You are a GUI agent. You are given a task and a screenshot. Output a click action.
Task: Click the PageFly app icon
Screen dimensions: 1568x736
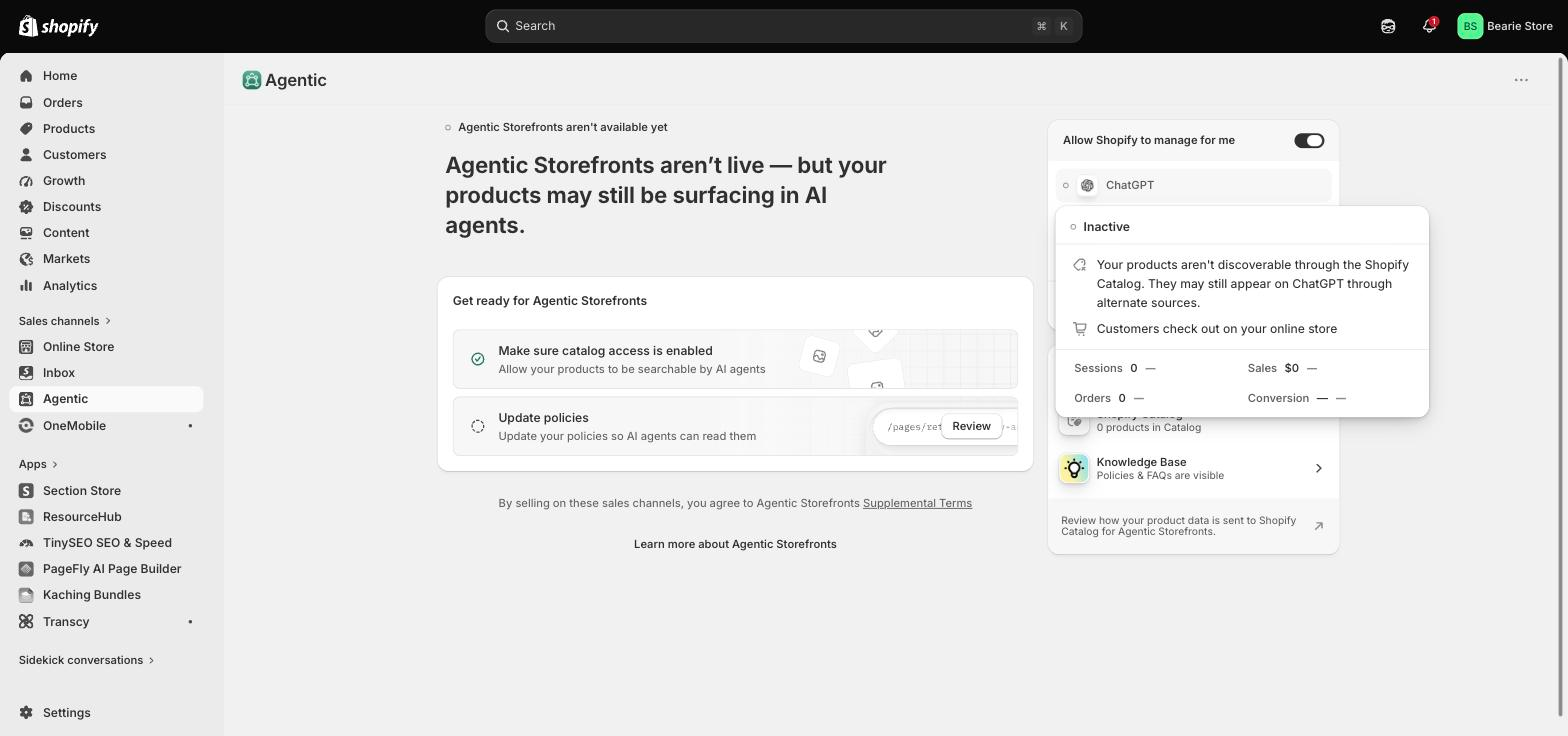pos(26,568)
